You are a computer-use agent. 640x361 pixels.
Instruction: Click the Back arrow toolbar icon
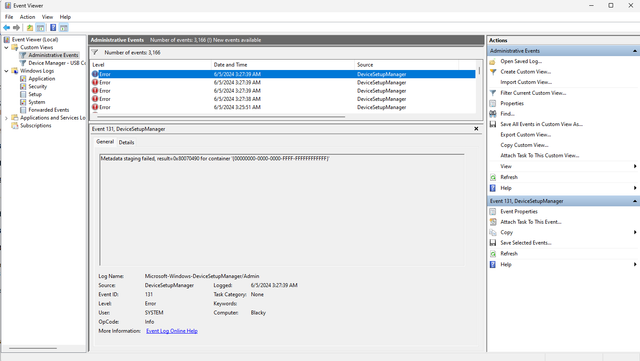(7, 28)
